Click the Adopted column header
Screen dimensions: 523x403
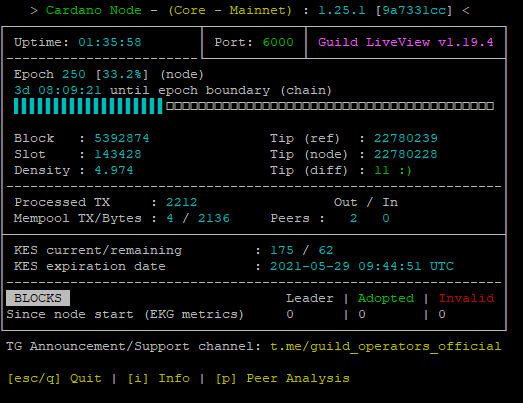point(386,298)
